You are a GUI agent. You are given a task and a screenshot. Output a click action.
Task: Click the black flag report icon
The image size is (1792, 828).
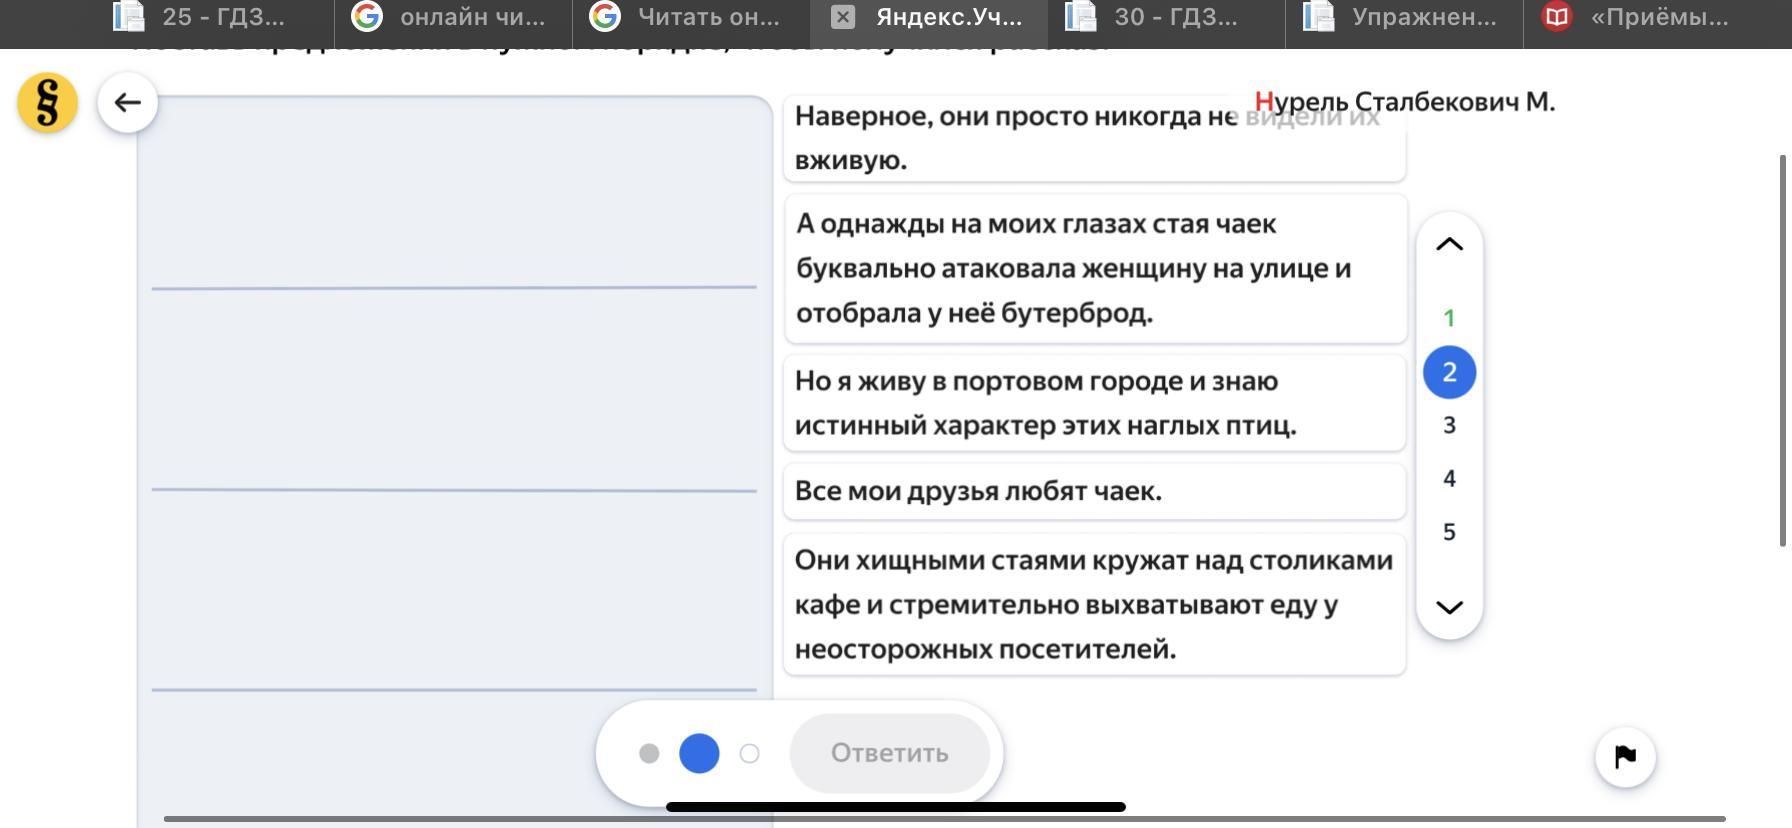pos(1625,756)
